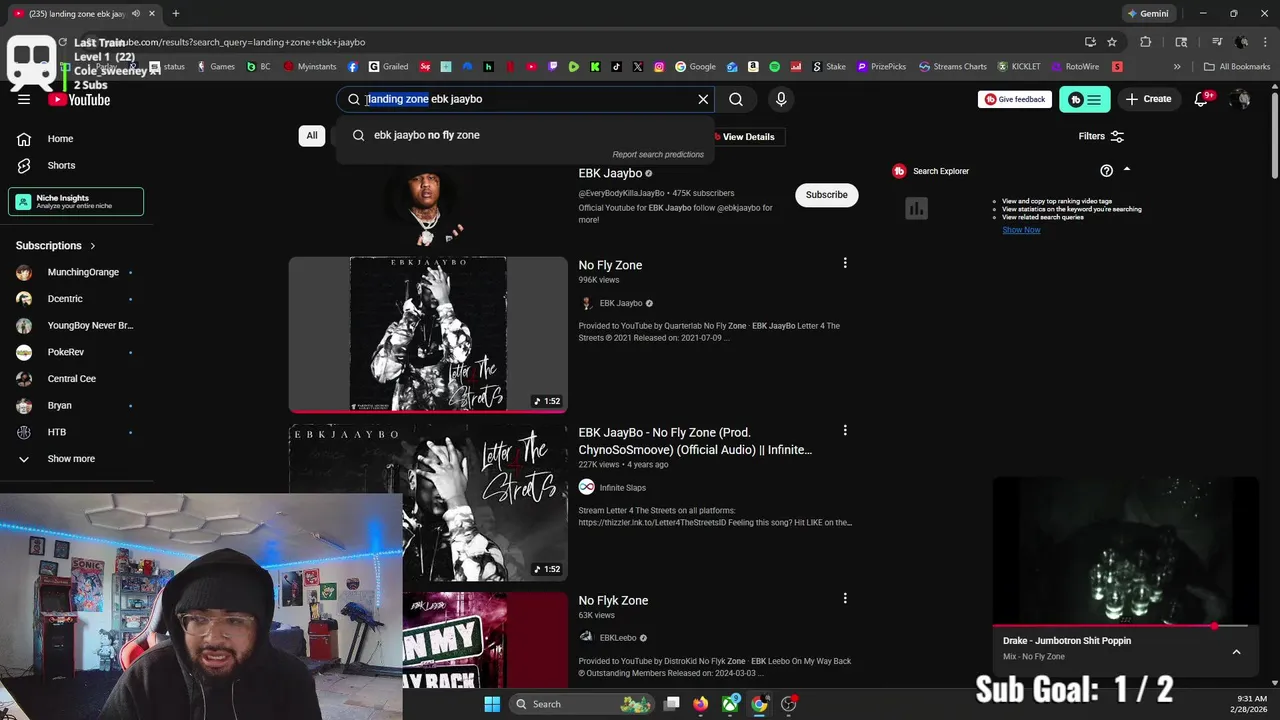Expand subscriptions with Show more
Image resolution: width=1280 pixels, height=720 pixels.
[x=76, y=459]
